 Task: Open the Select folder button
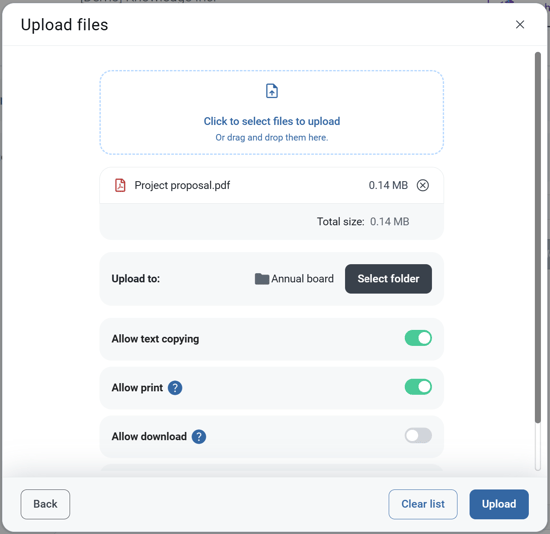pos(388,279)
